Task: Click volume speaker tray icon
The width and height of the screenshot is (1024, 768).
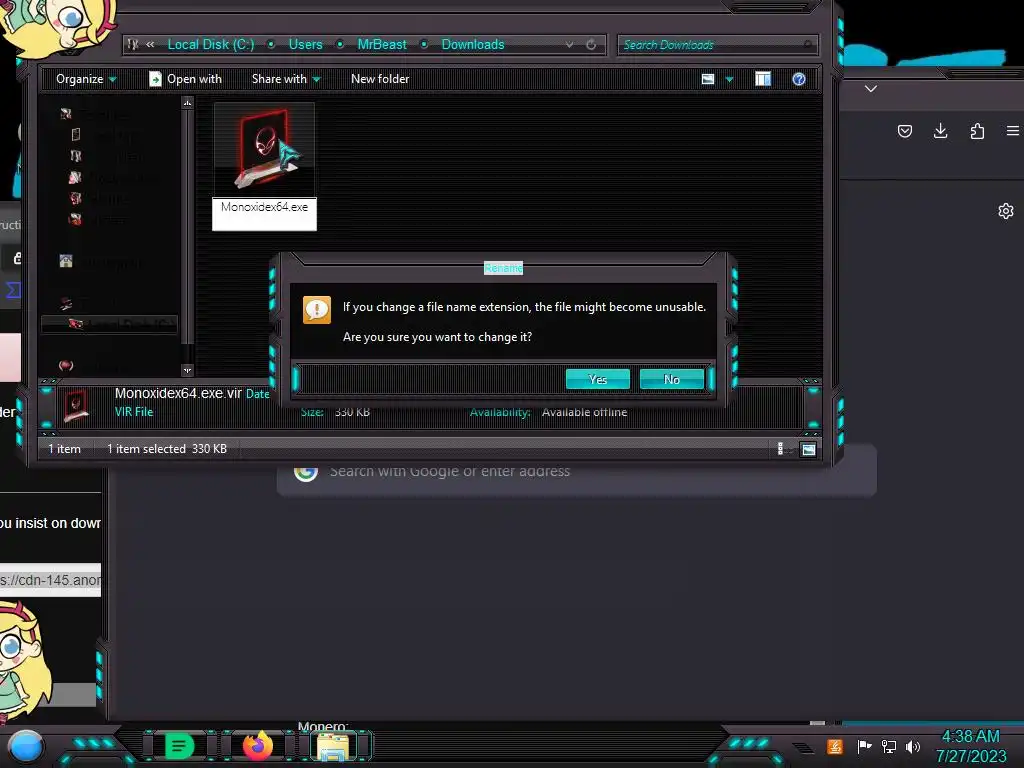Action: pos(913,746)
